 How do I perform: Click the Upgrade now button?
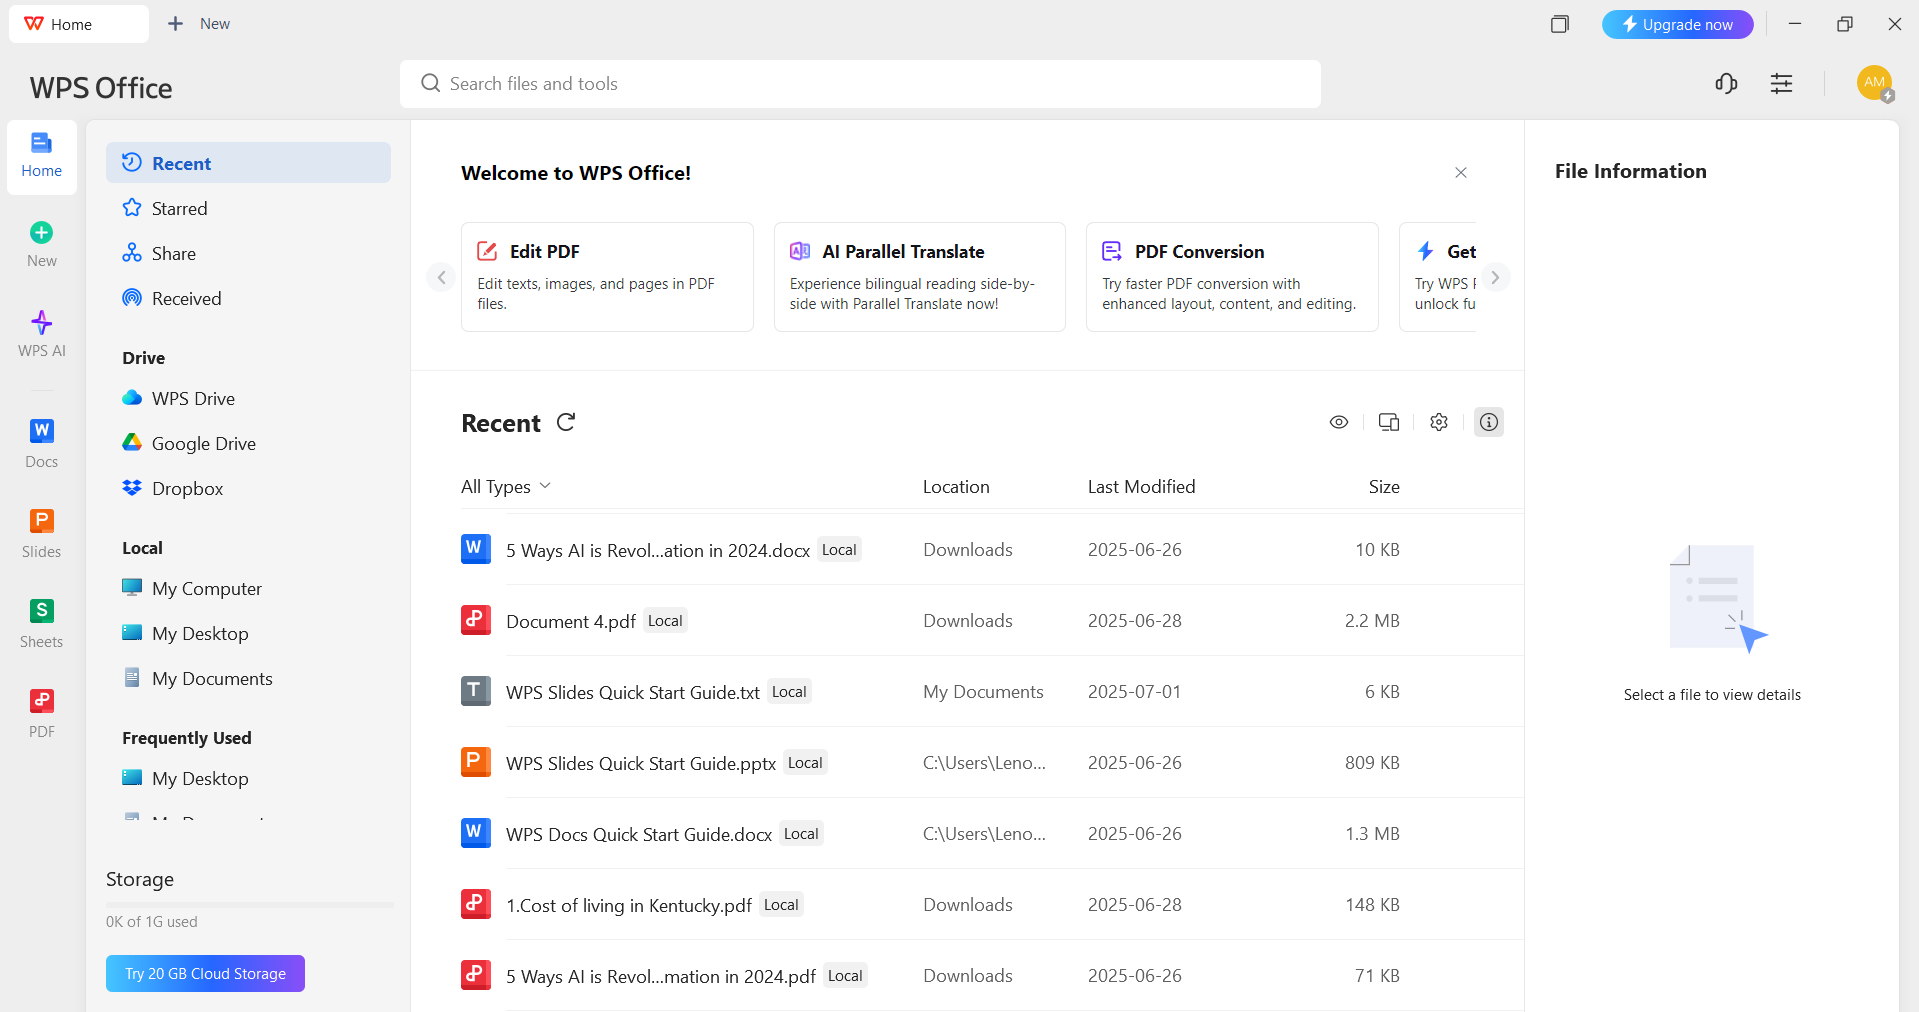[1677, 24]
